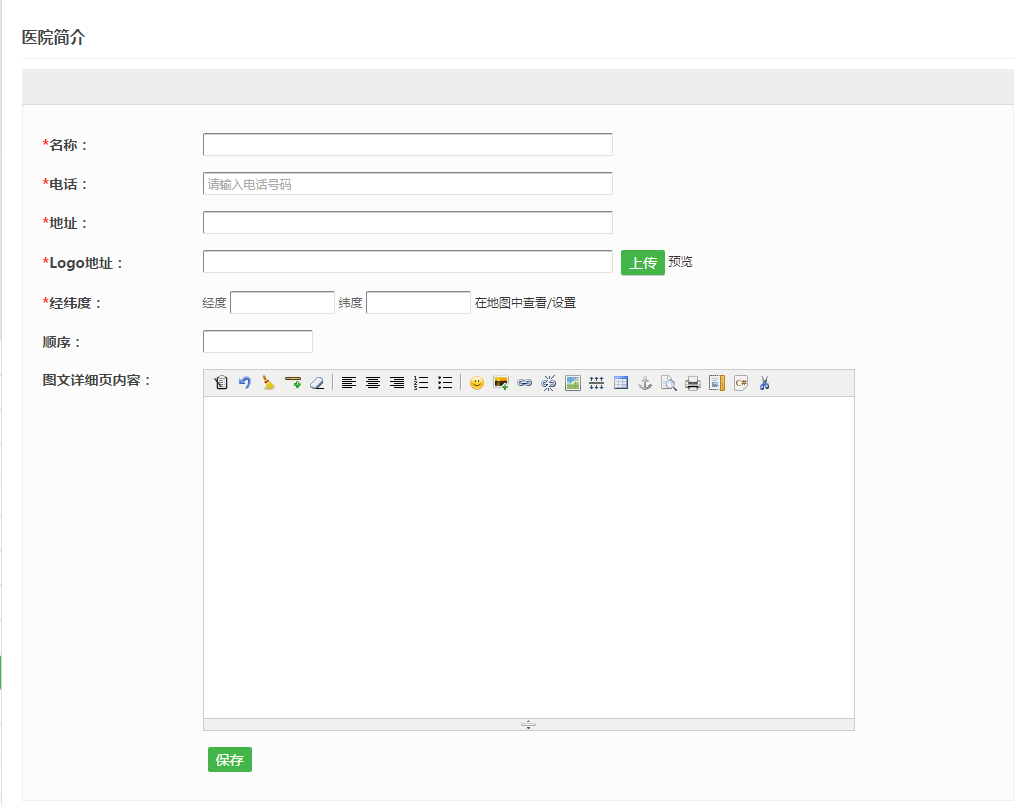Click the print icon in editor toolbar

pyautogui.click(x=693, y=383)
